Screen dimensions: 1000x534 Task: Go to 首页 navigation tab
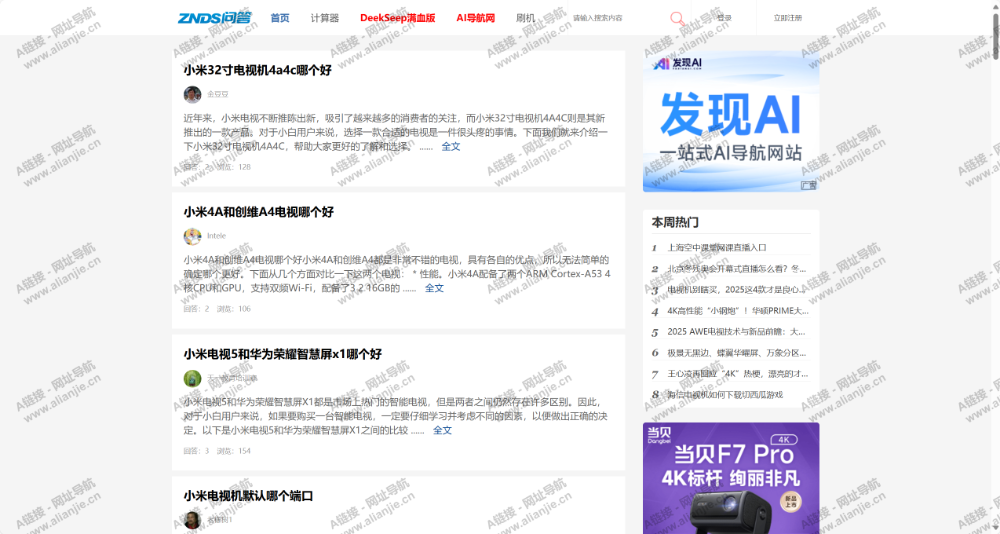[280, 18]
